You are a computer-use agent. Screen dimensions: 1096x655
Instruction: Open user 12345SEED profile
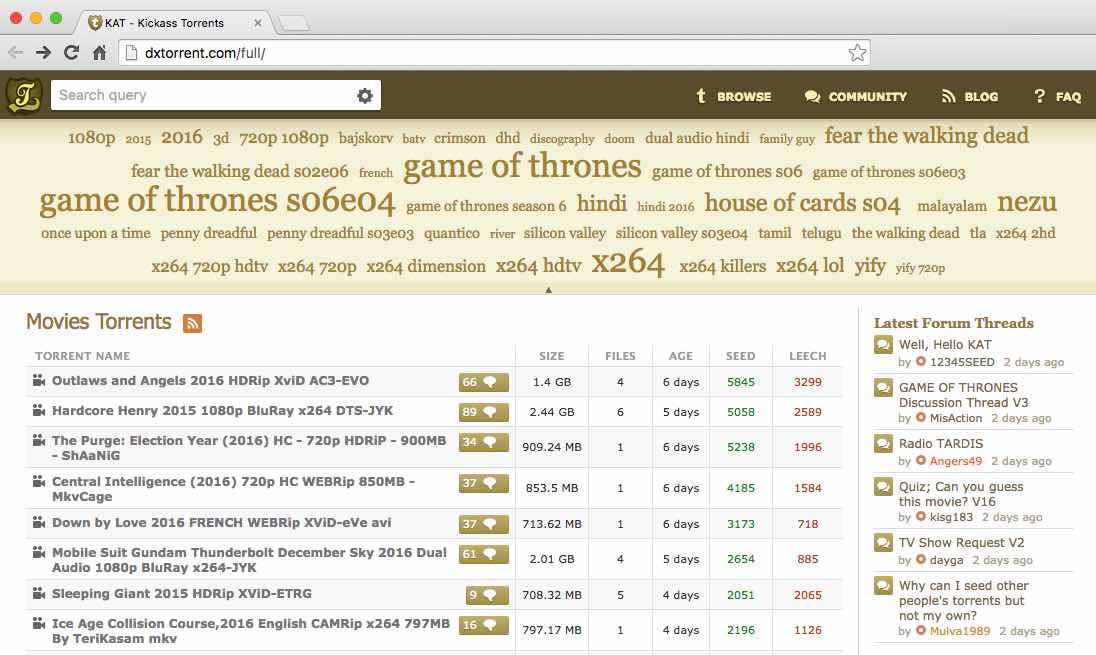pyautogui.click(x=962, y=362)
